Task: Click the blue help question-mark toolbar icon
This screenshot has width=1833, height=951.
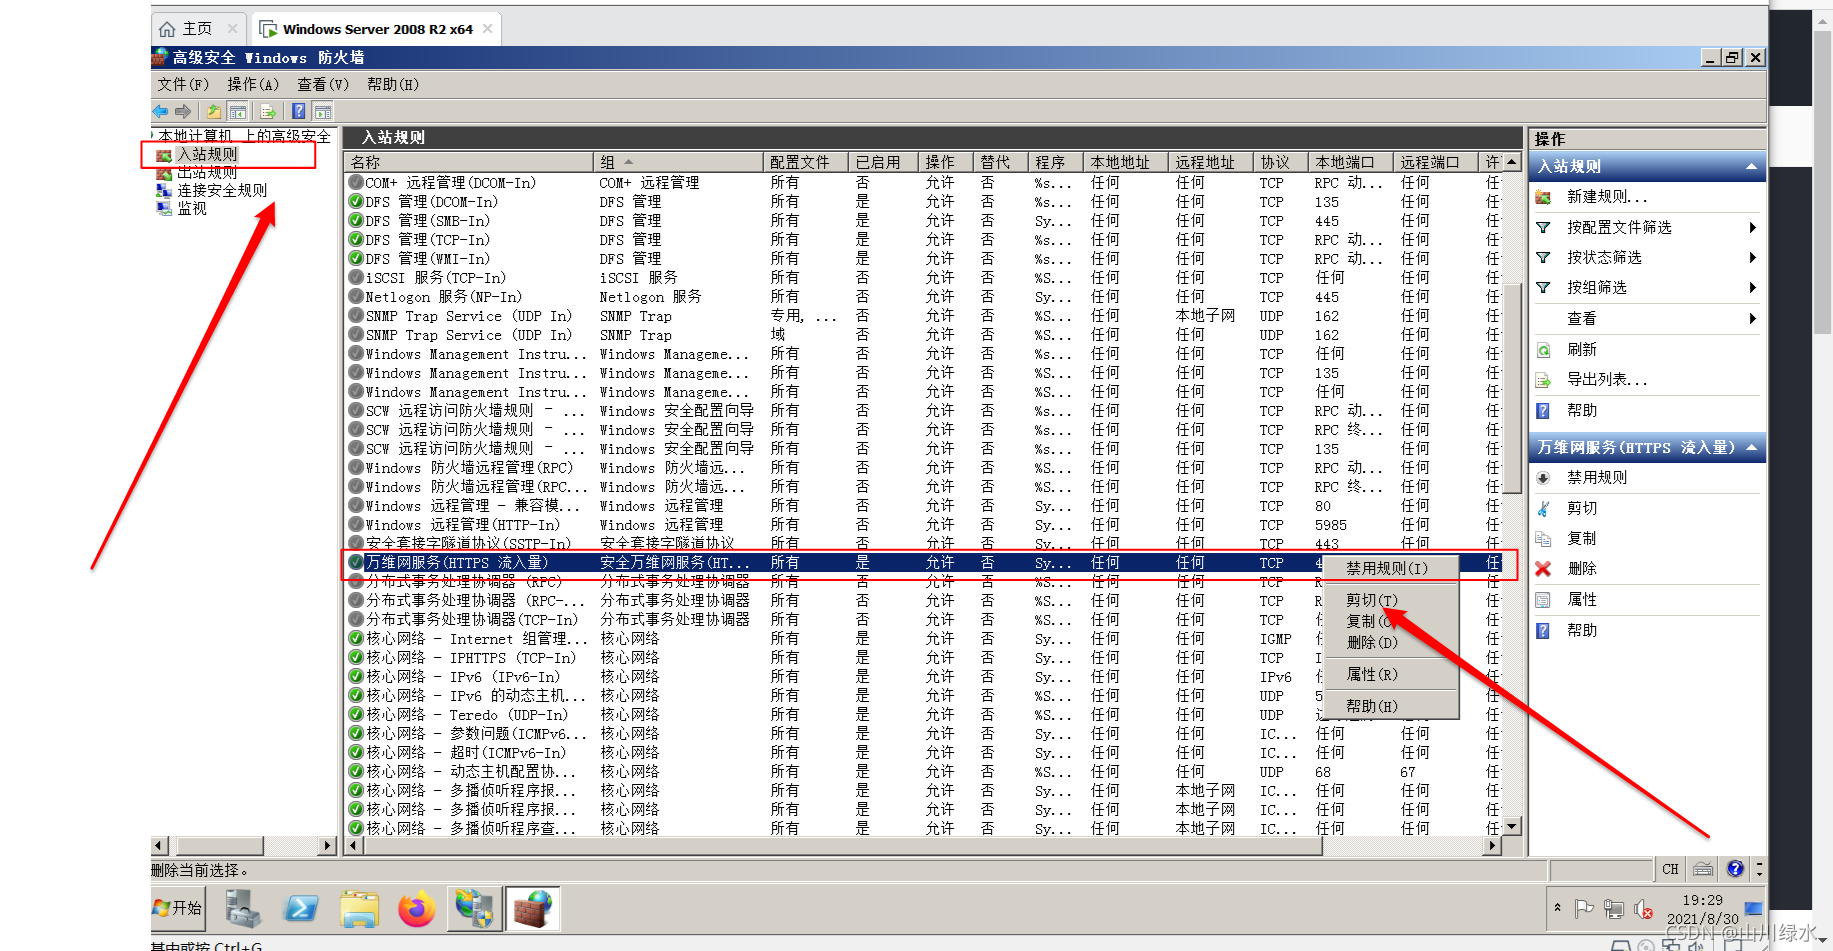Action: point(298,111)
